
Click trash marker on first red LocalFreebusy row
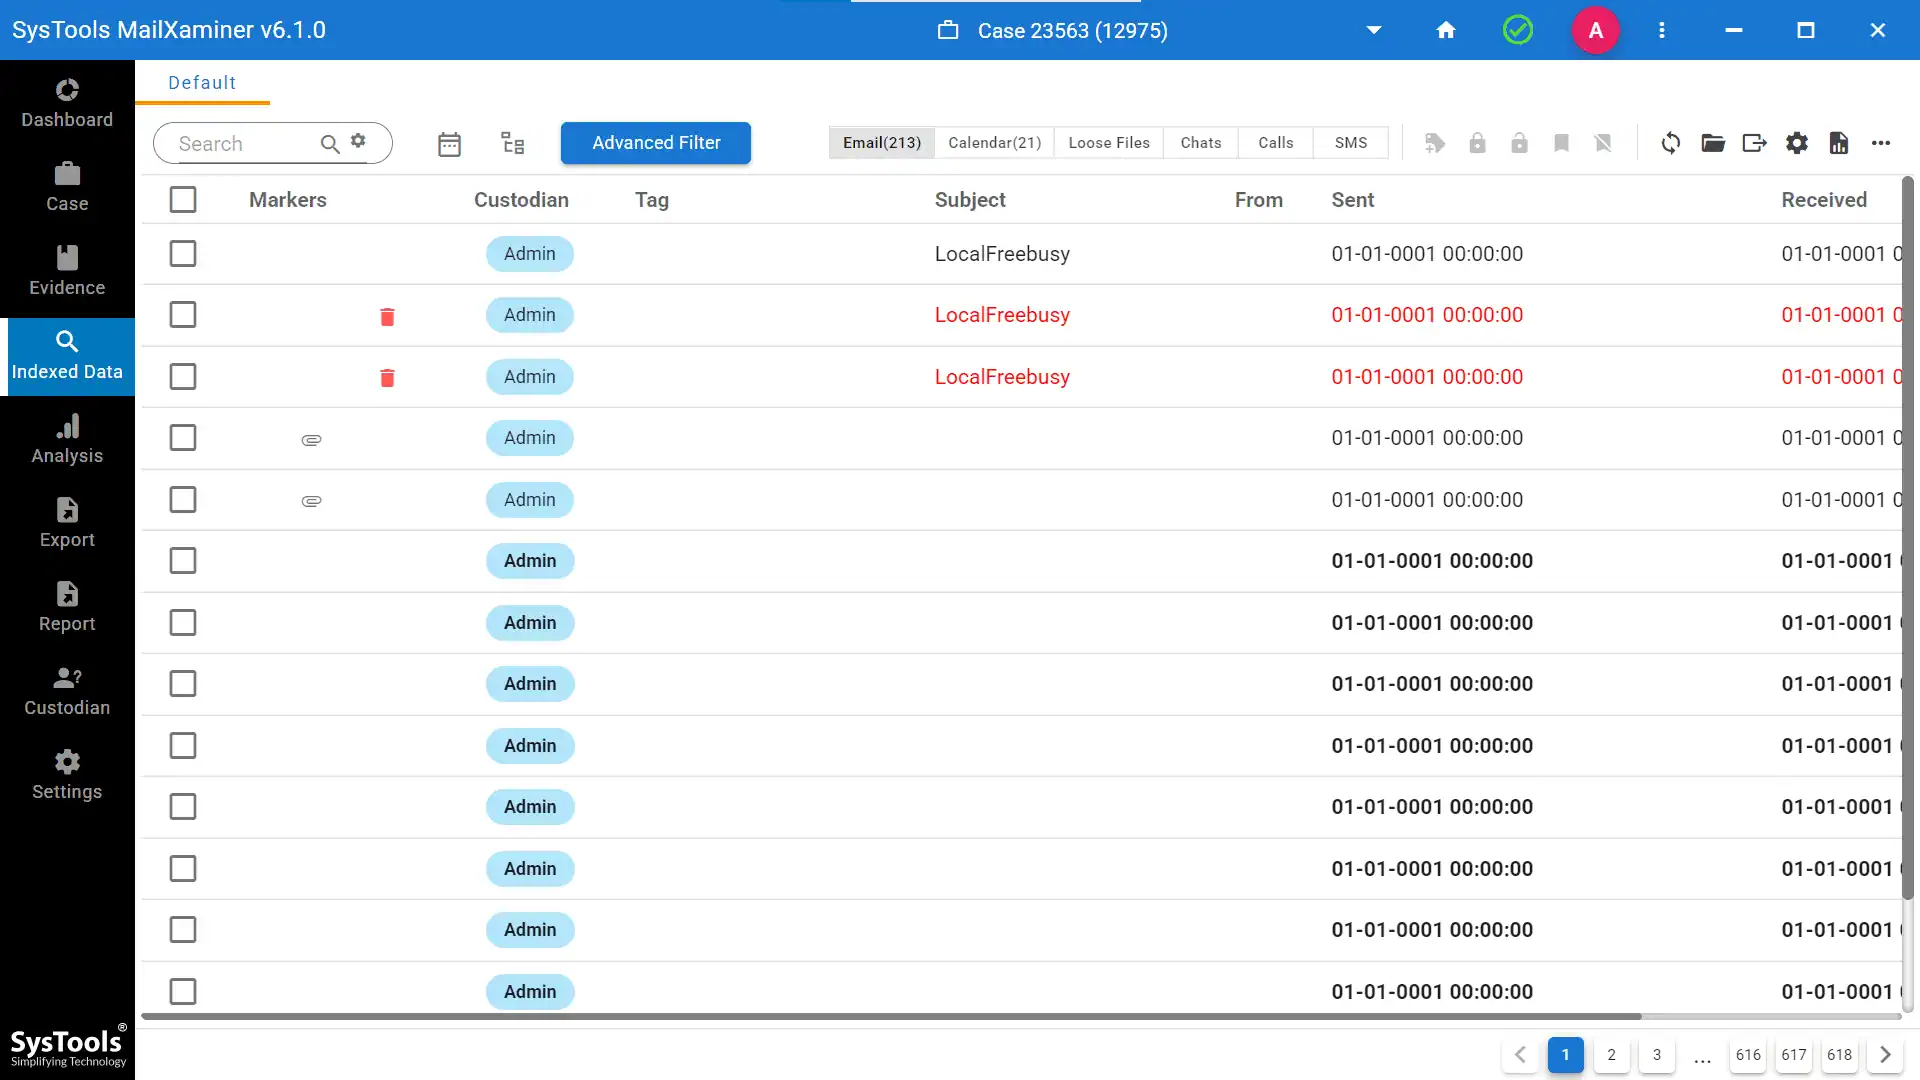[x=387, y=317]
